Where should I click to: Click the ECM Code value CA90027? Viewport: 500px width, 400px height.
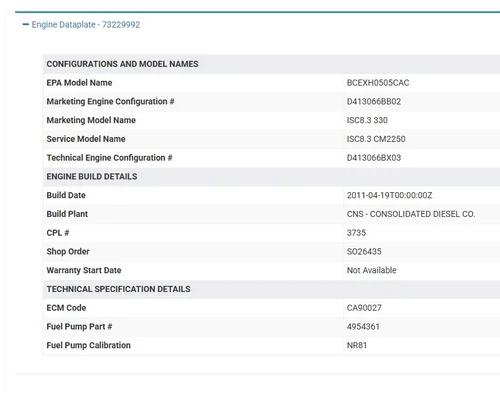364,308
